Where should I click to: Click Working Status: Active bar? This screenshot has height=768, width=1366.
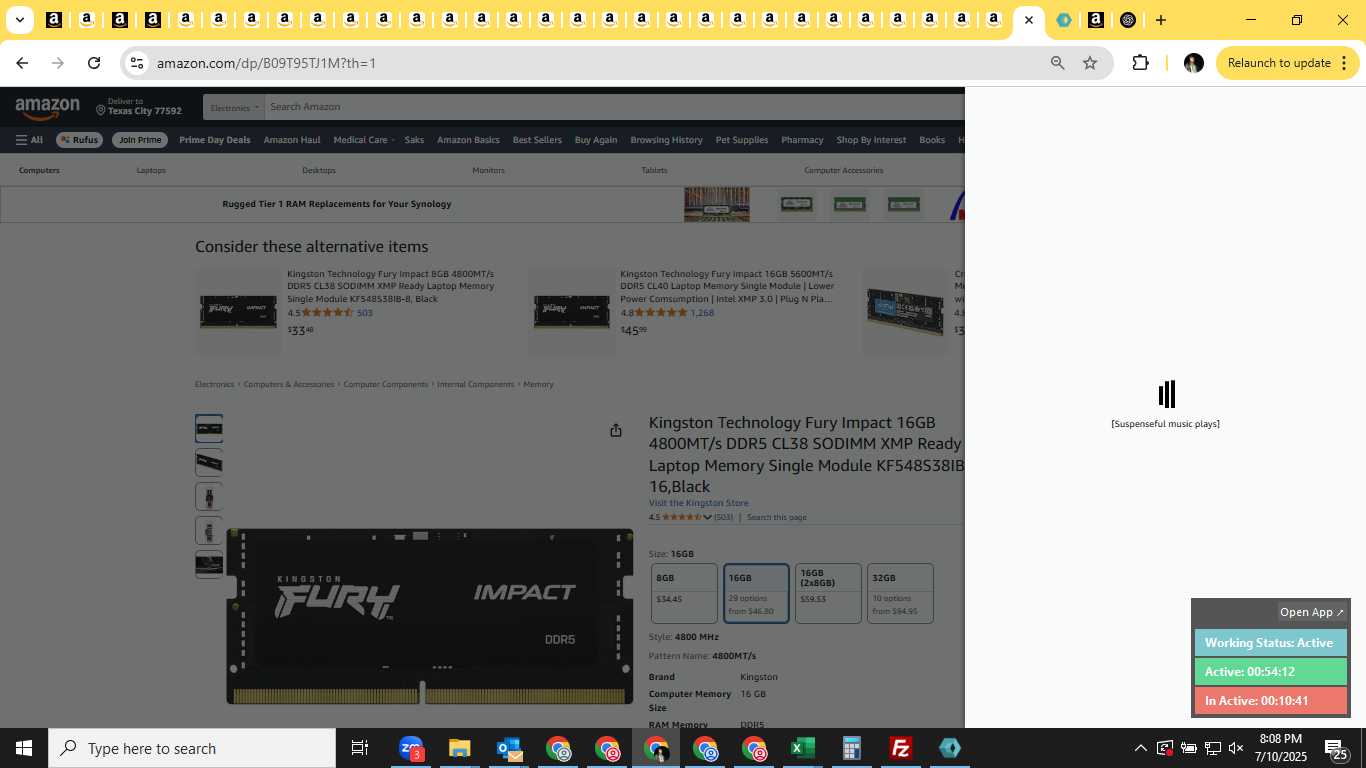[1271, 643]
